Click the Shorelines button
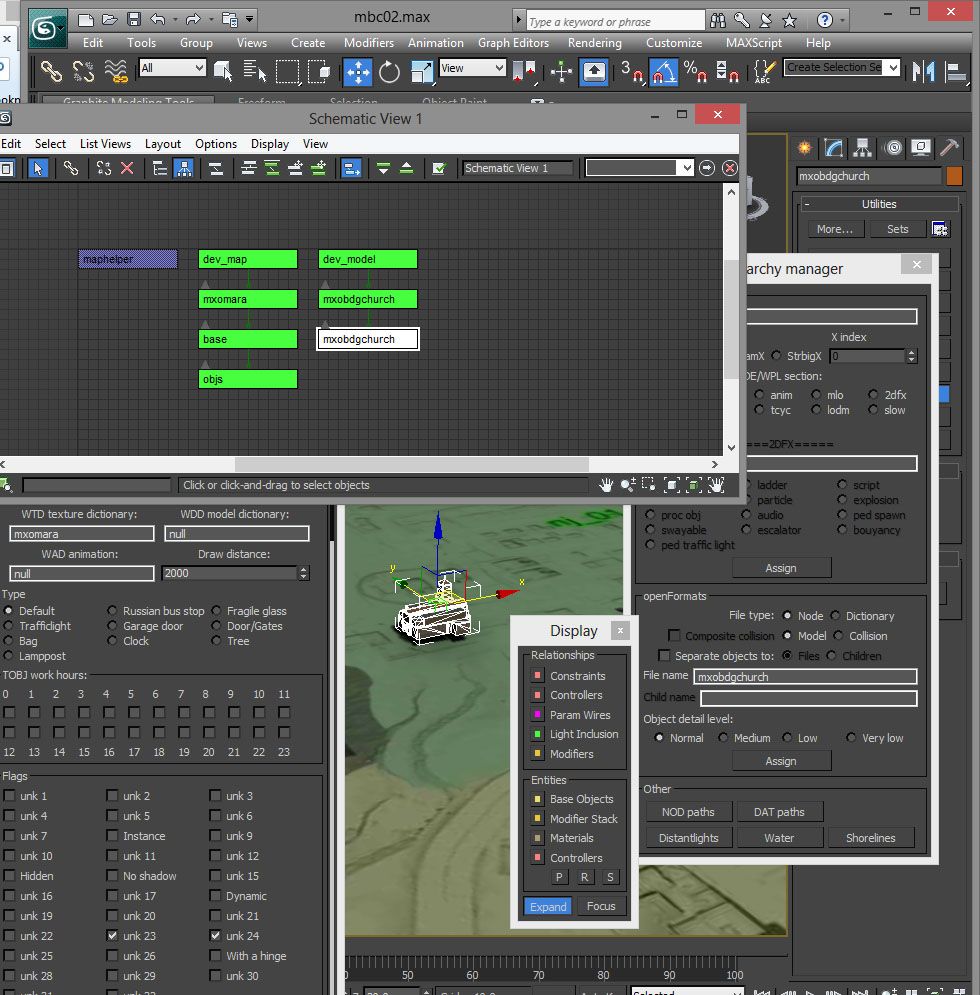This screenshot has width=980, height=995. pyautogui.click(x=870, y=838)
